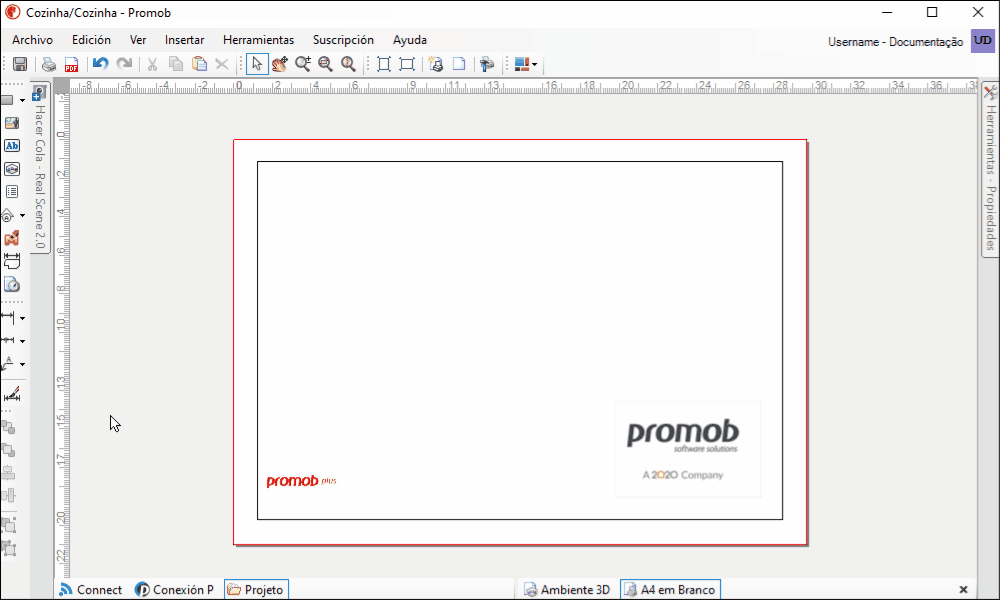Click the Paste clipboard icon
The image size is (1000, 600).
pyautogui.click(x=199, y=64)
